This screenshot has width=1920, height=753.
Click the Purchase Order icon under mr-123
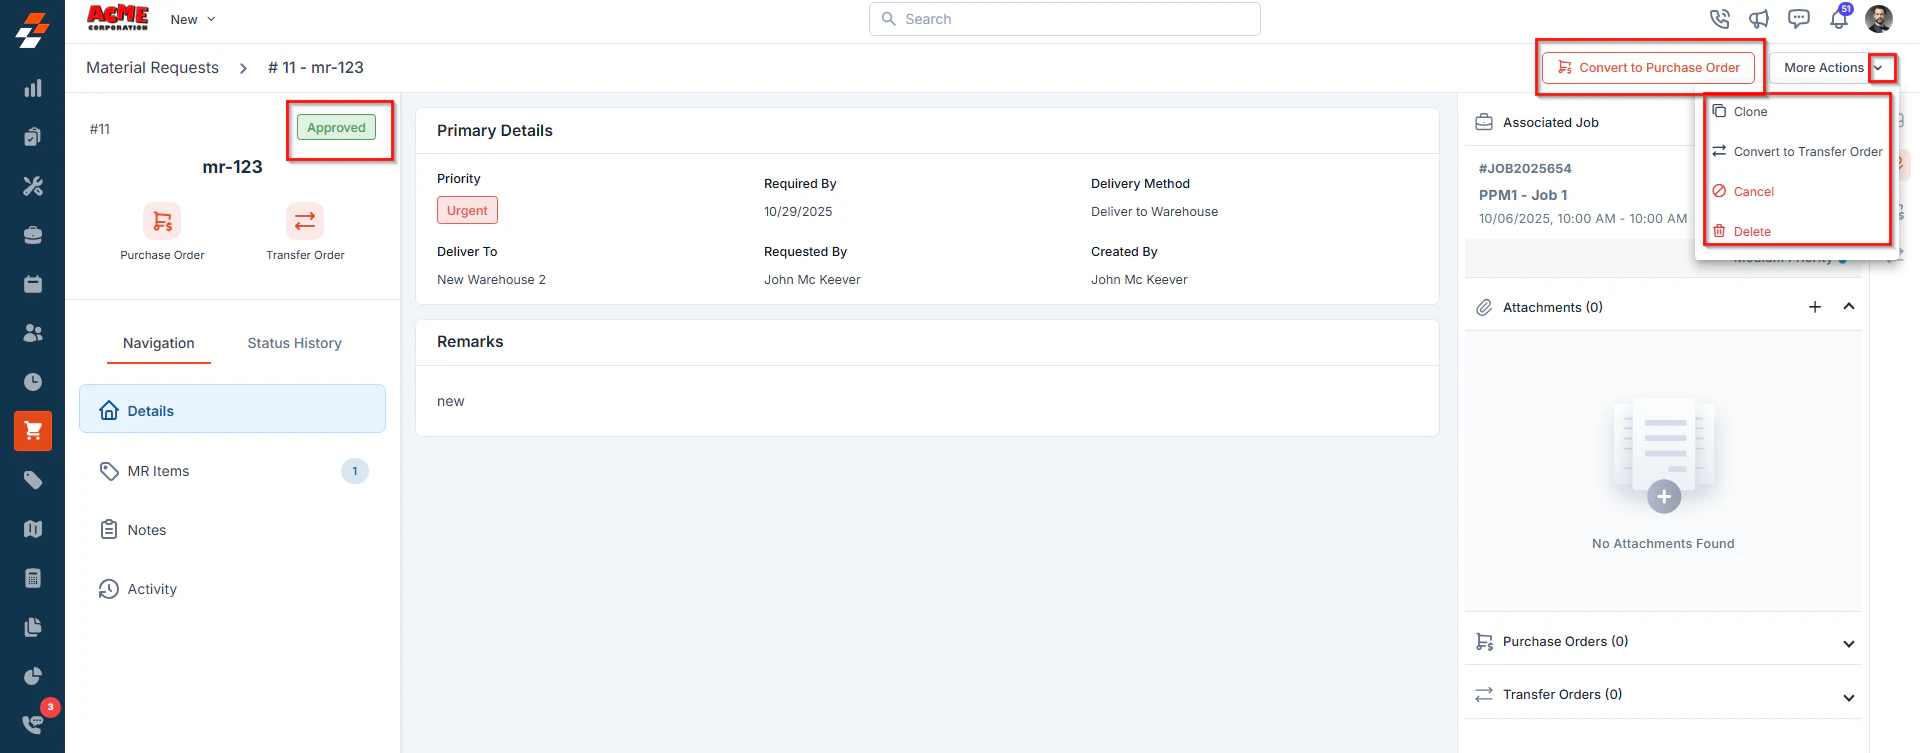(162, 221)
